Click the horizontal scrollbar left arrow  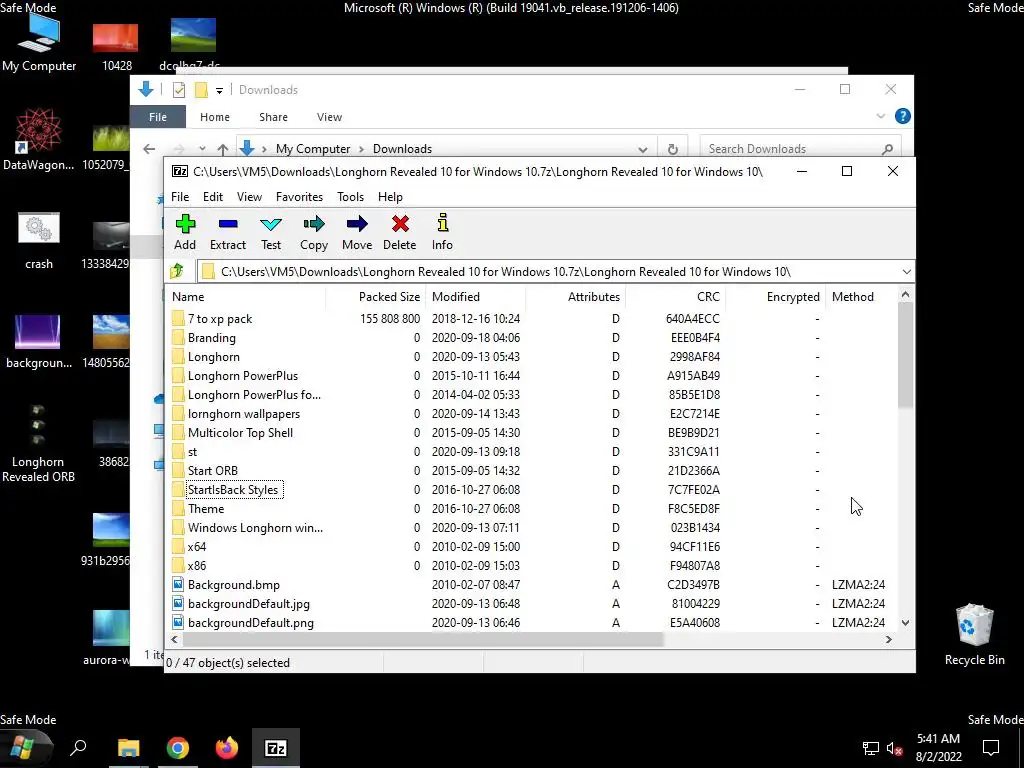174,639
